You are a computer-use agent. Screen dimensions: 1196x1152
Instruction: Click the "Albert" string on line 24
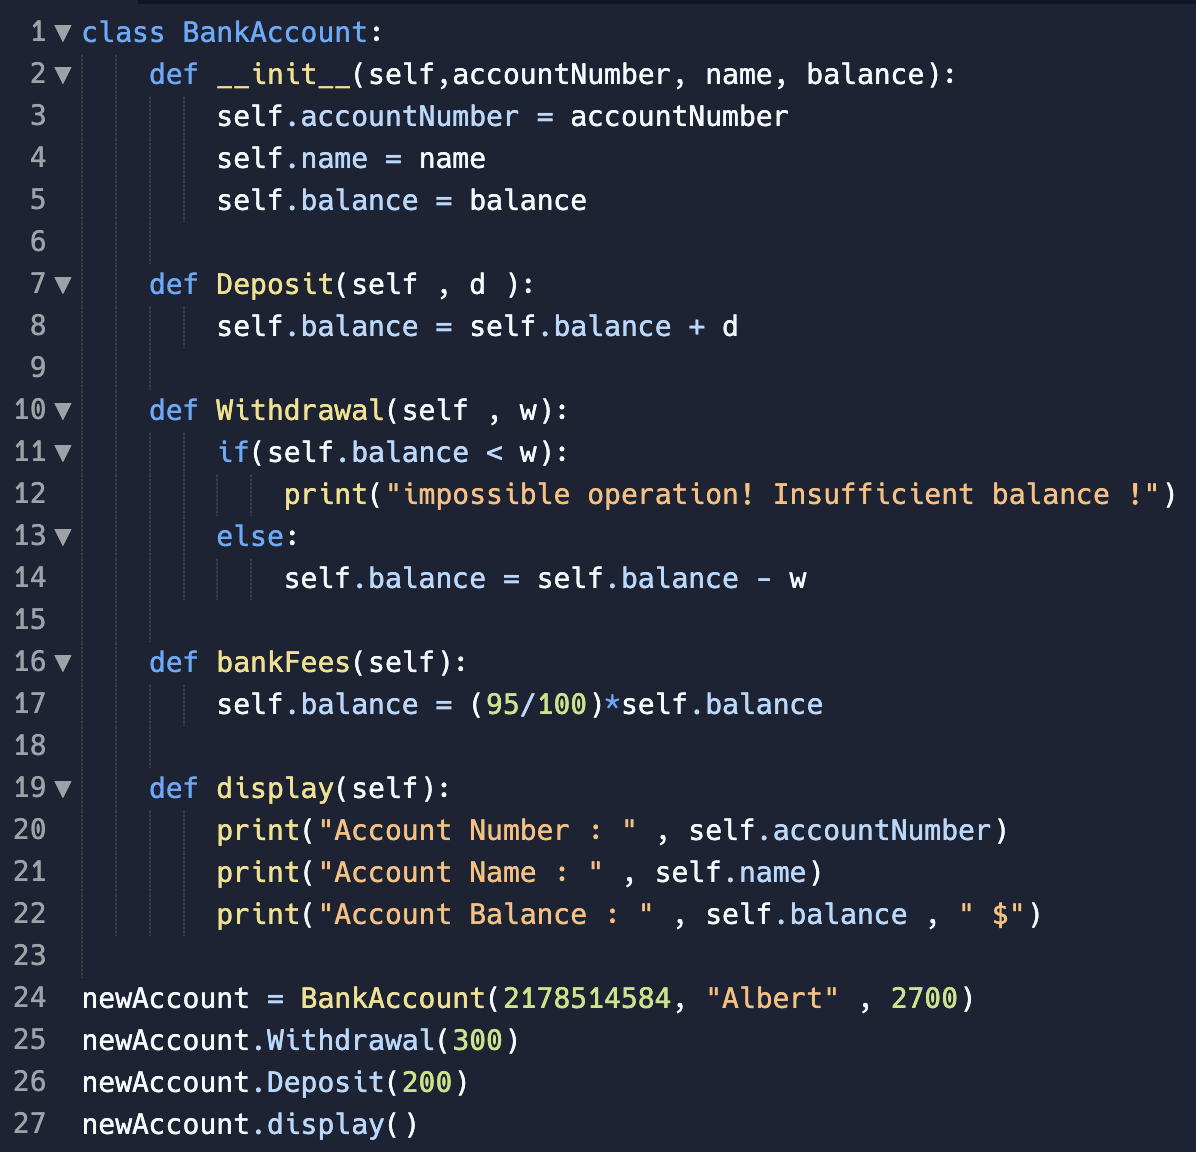(x=772, y=998)
